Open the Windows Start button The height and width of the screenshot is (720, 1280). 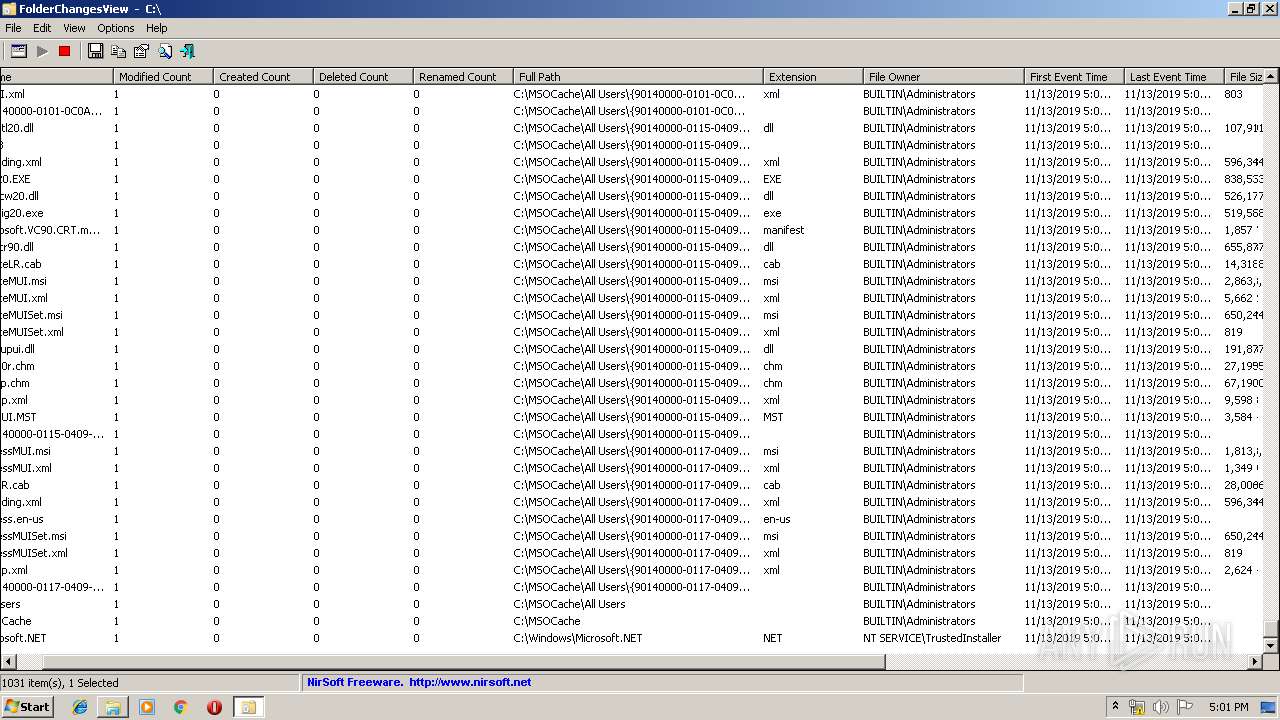tap(27, 707)
